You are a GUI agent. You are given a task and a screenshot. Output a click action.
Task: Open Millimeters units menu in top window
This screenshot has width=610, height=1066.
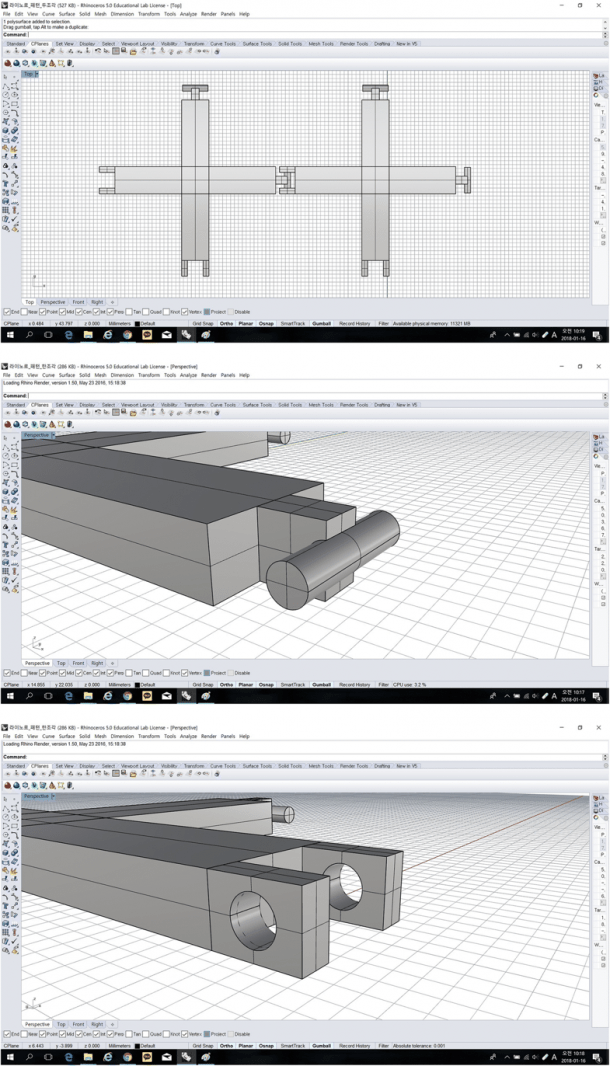pos(120,324)
